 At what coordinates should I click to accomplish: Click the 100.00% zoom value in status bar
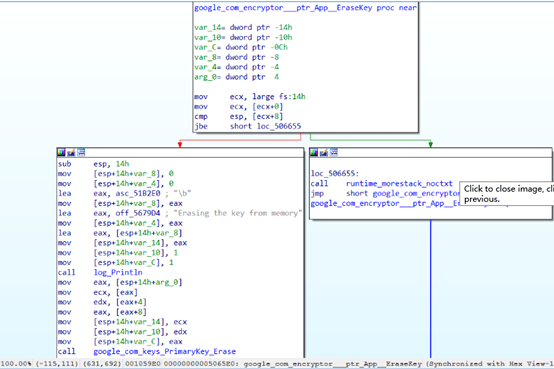17,364
